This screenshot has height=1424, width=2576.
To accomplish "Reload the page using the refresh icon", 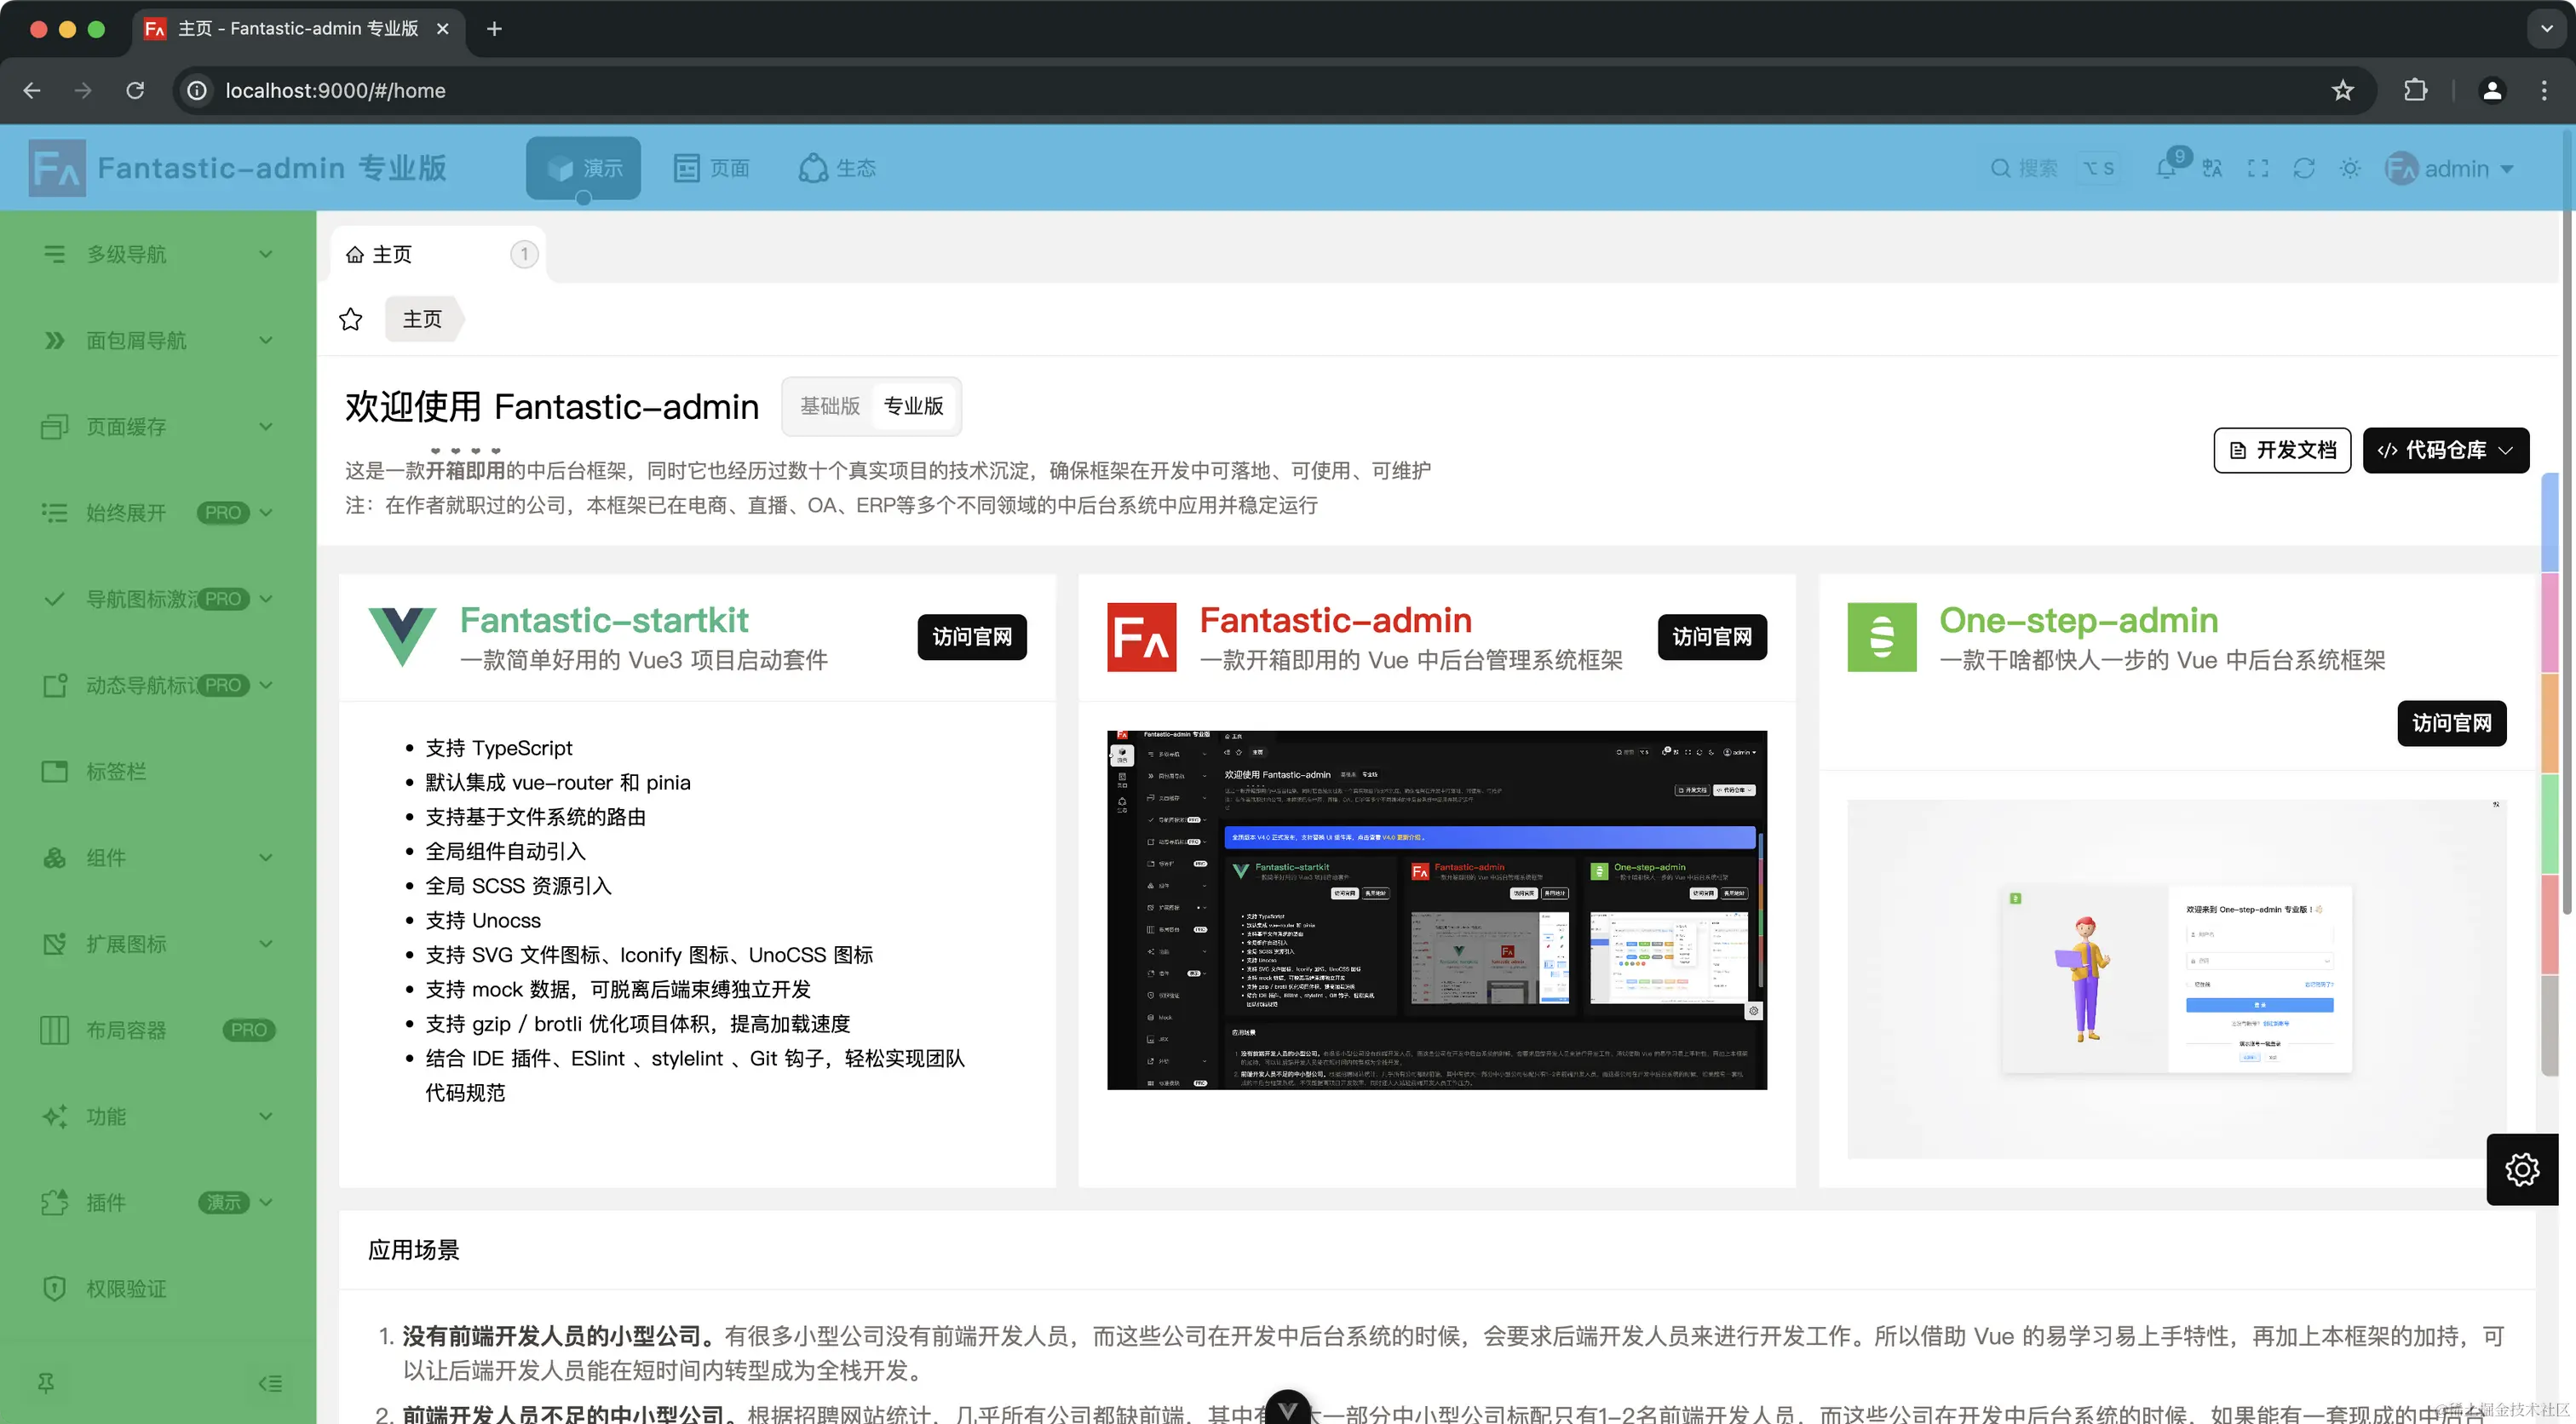I will coord(2304,168).
